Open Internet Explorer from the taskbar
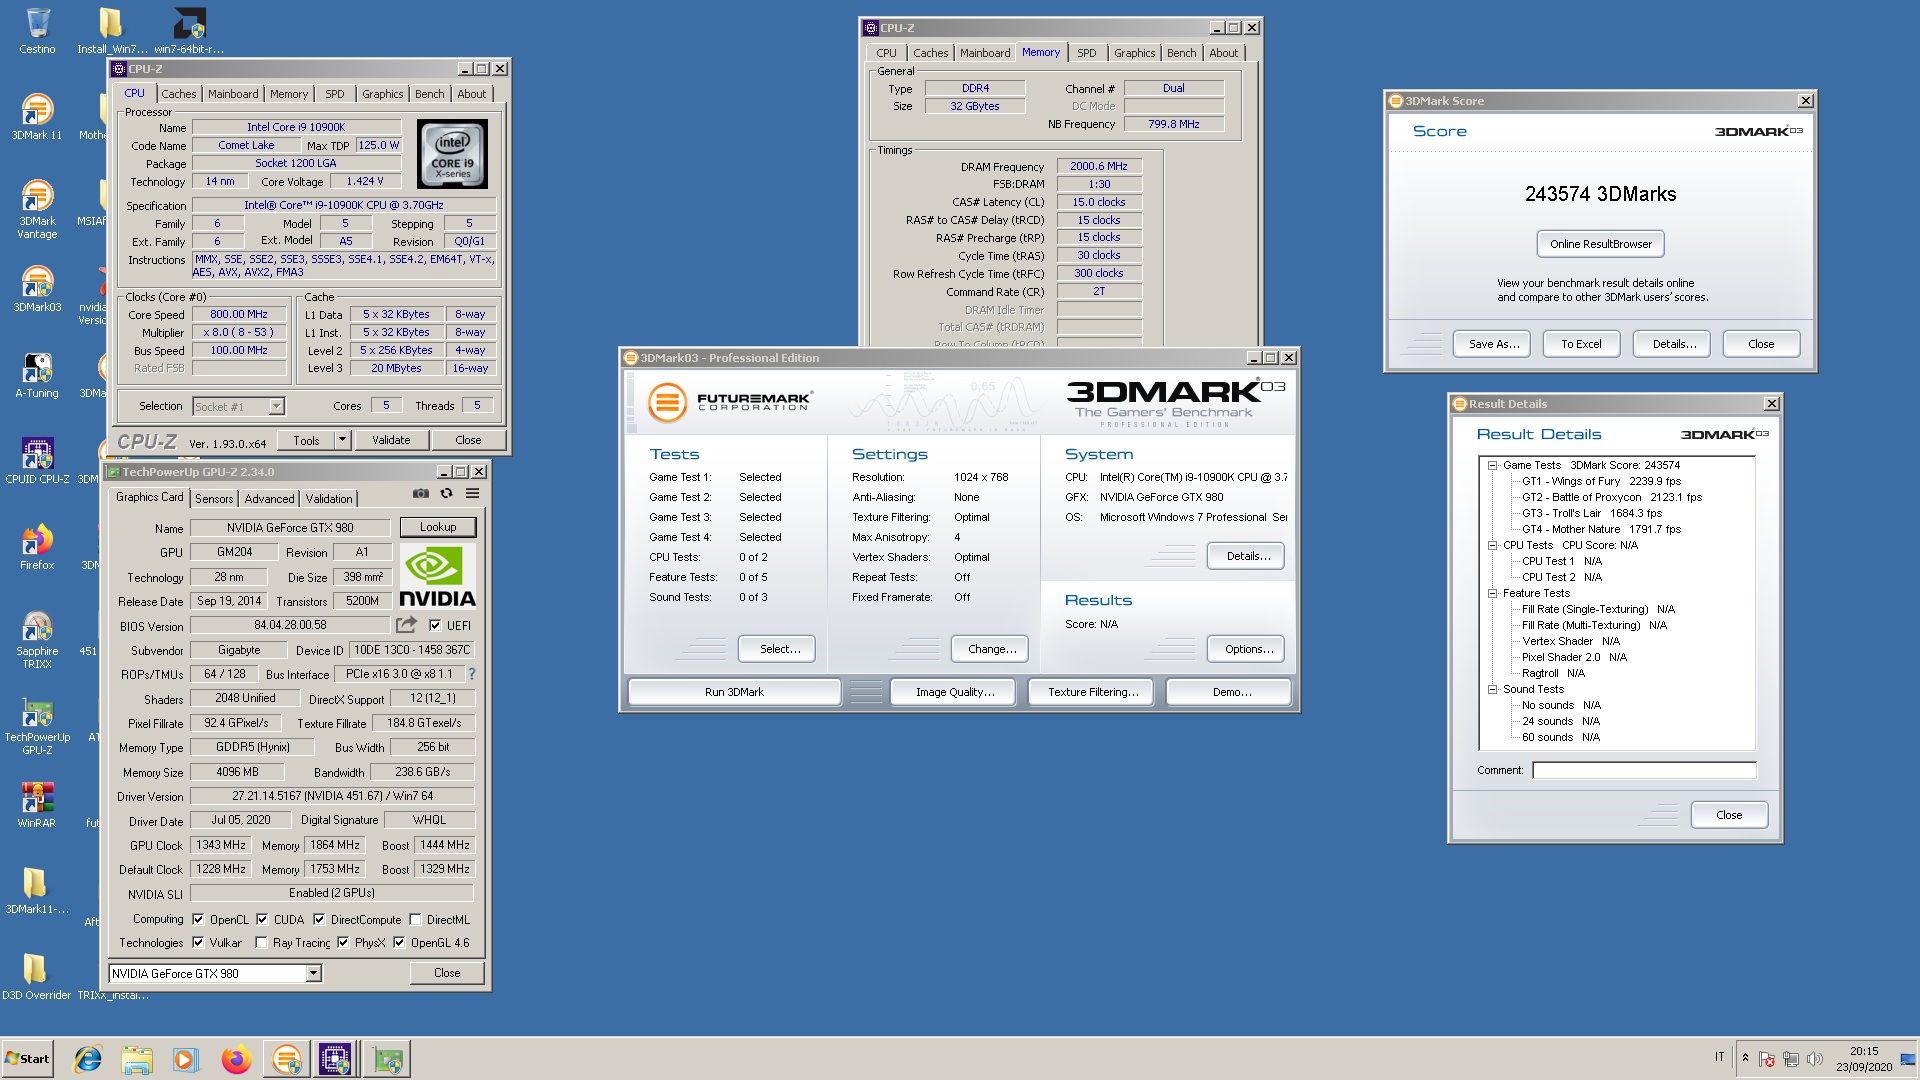This screenshot has width=1920, height=1080. coord(88,1059)
